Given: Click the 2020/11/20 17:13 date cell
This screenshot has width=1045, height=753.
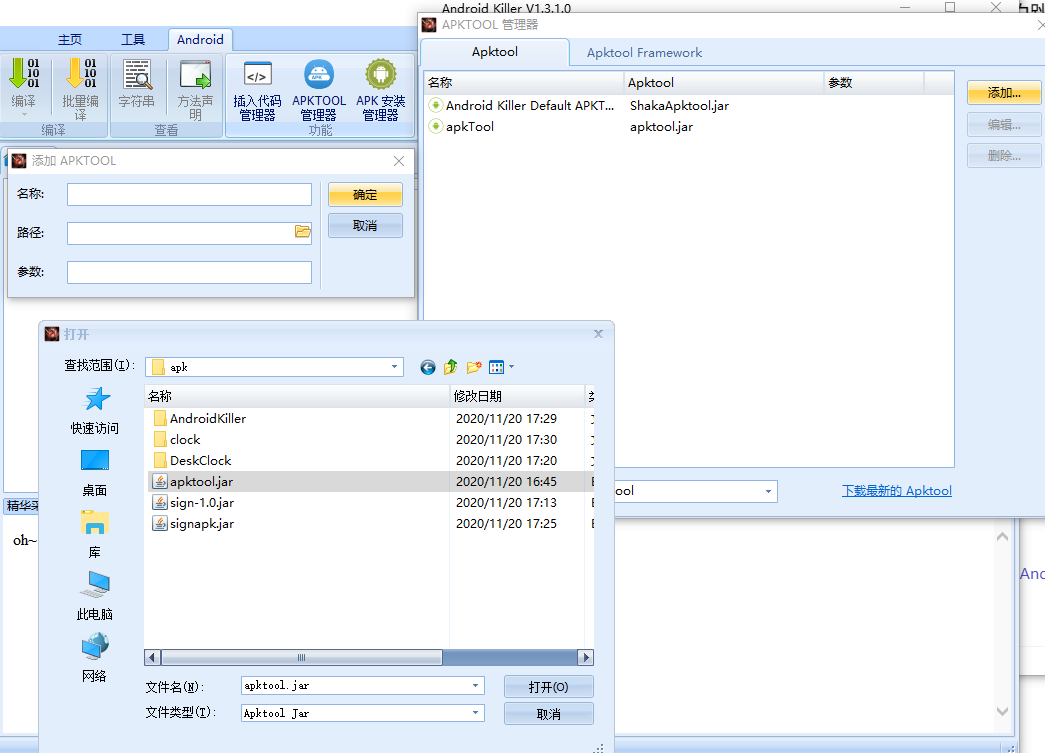Looking at the screenshot, I should [507, 503].
